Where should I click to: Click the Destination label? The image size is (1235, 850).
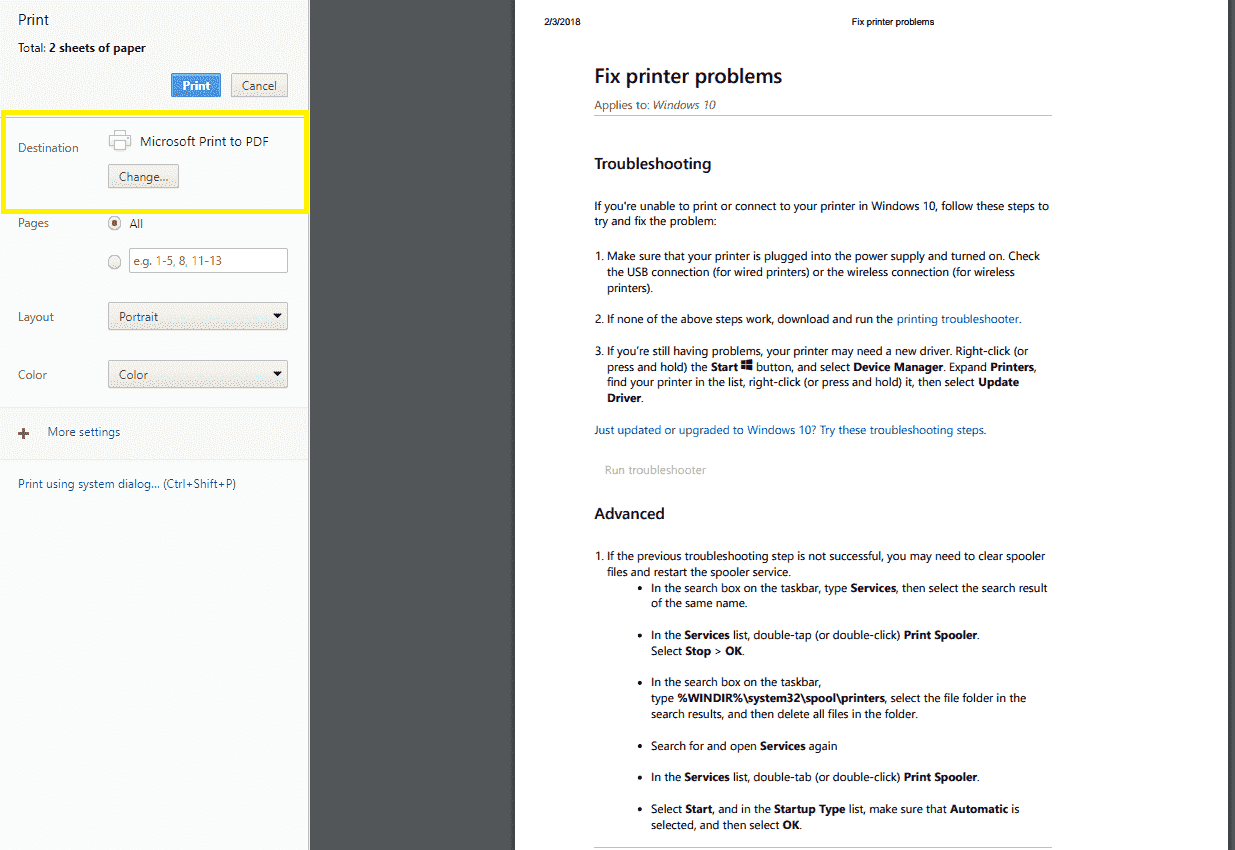(x=48, y=147)
